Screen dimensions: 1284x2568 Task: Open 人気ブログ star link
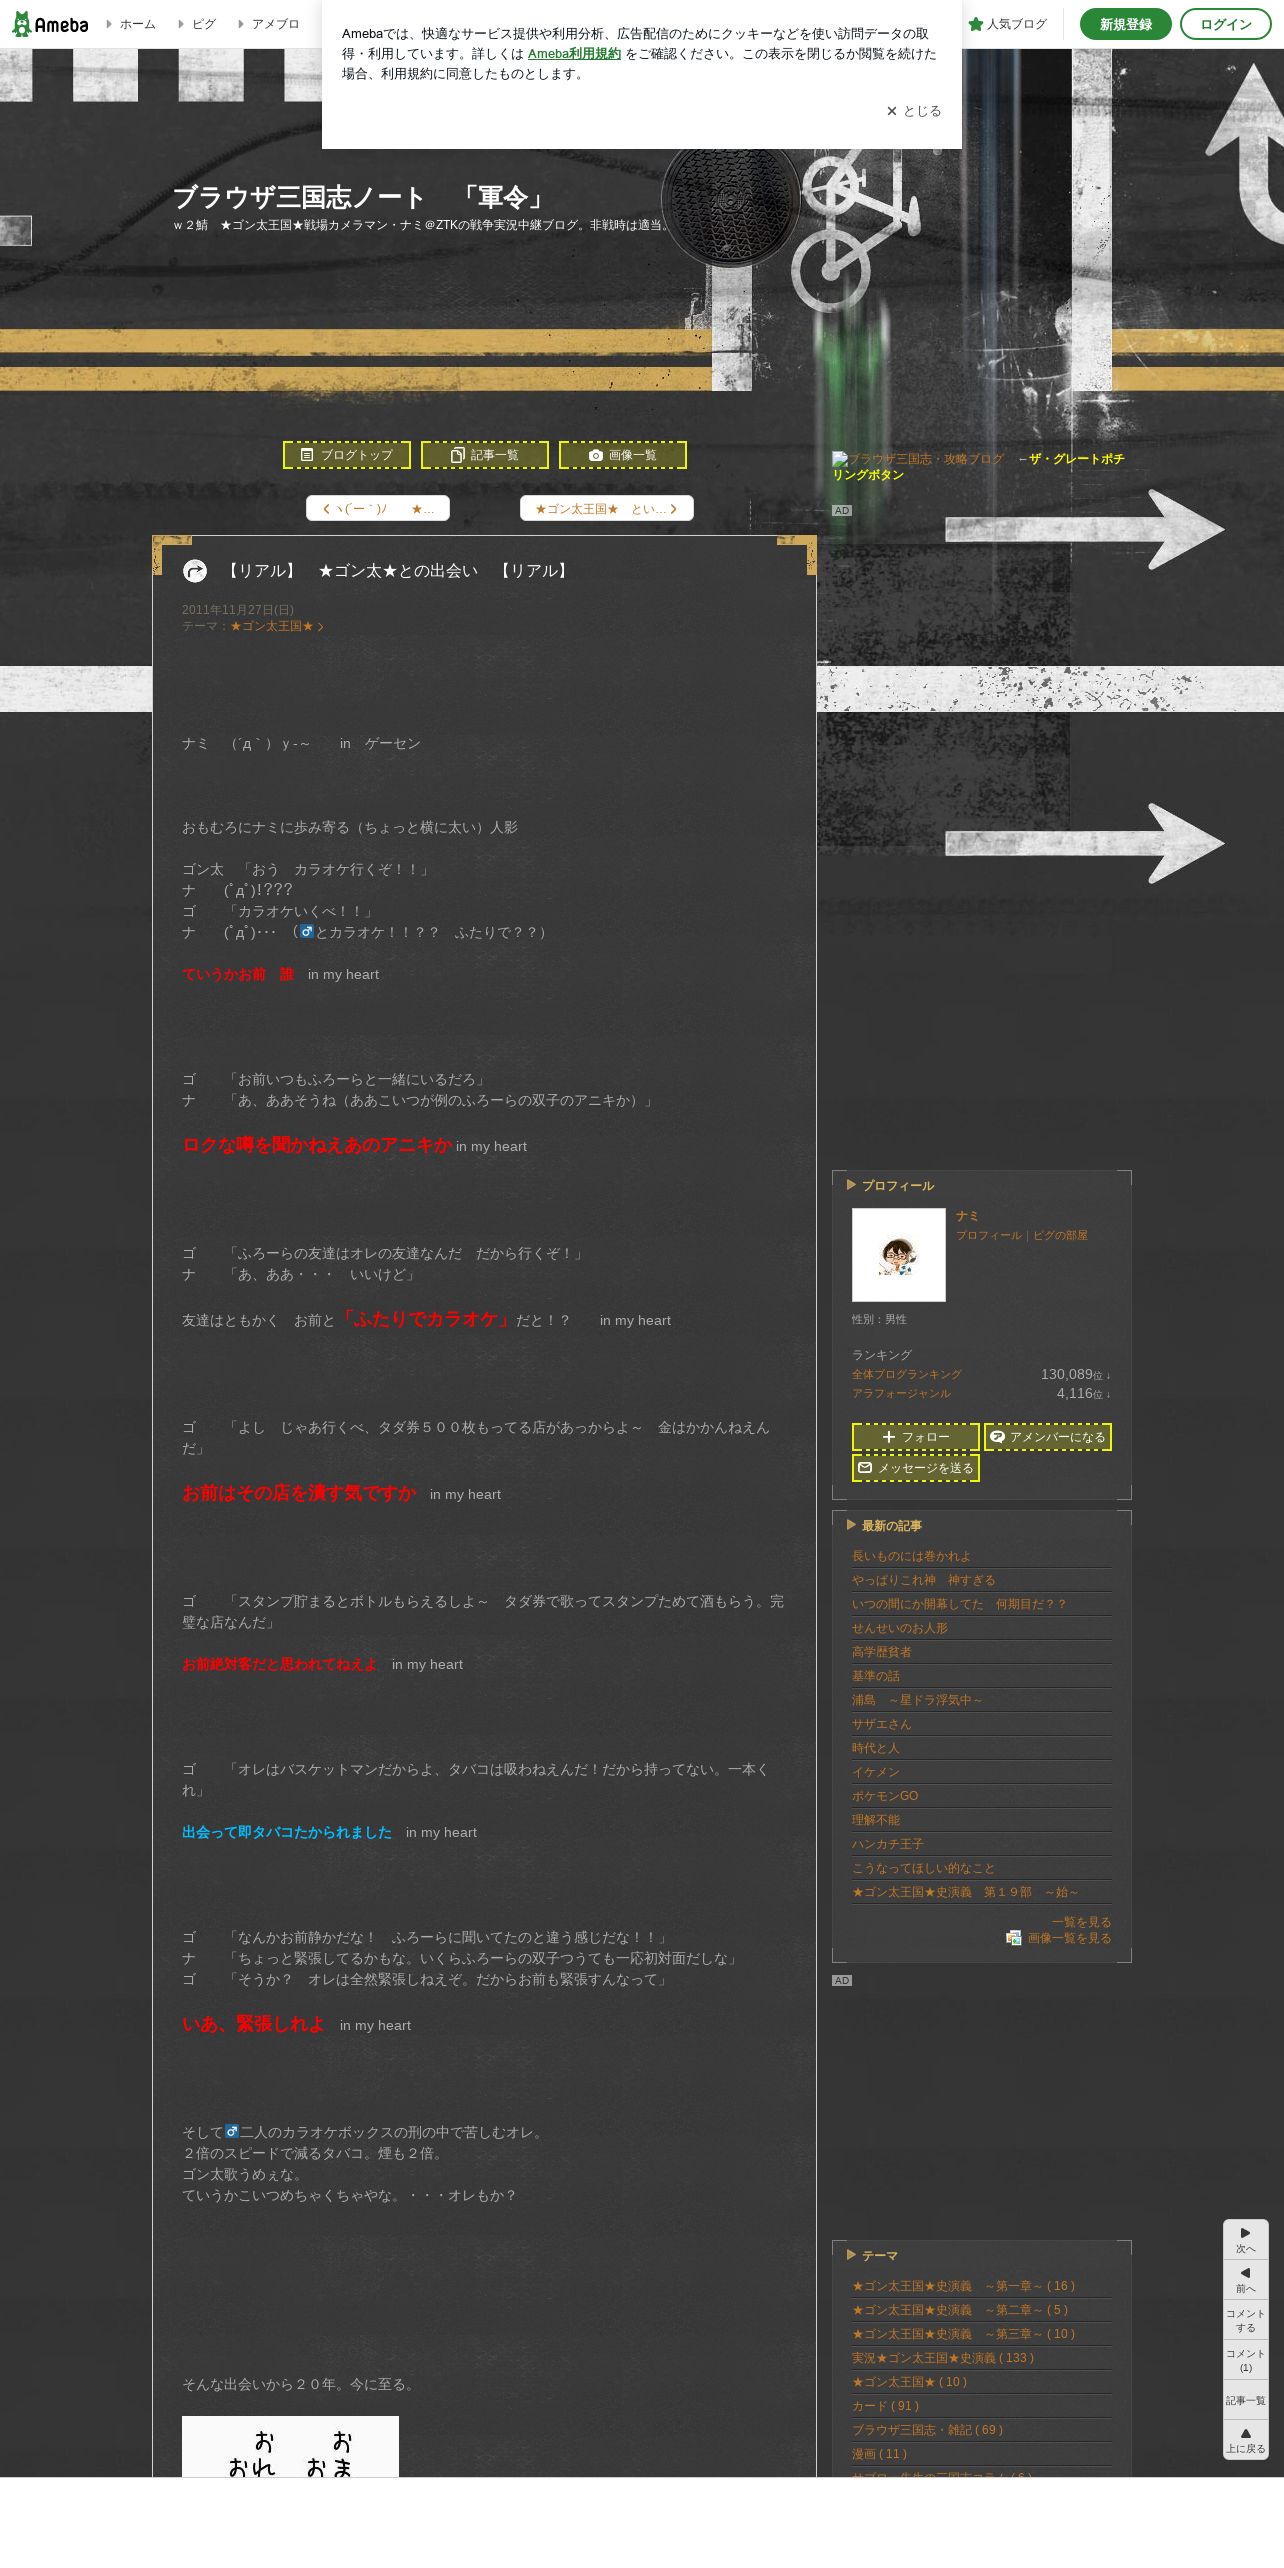1008,24
